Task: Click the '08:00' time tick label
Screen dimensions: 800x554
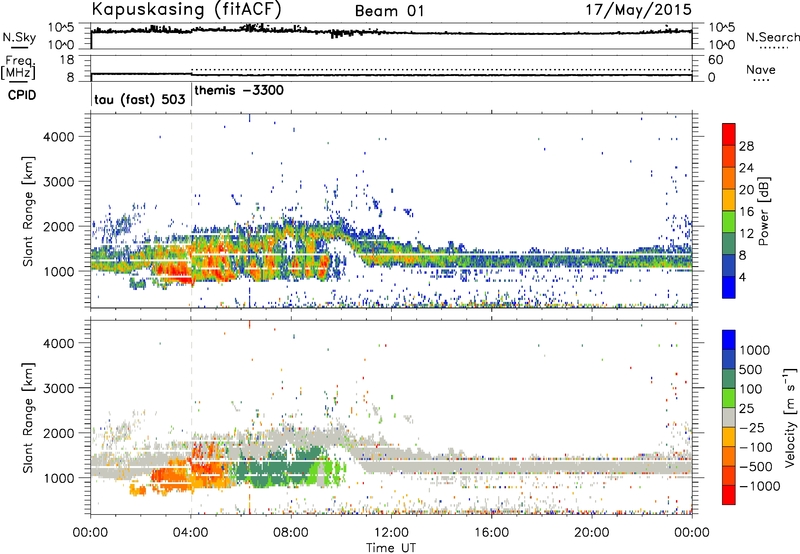Action: coord(291,533)
